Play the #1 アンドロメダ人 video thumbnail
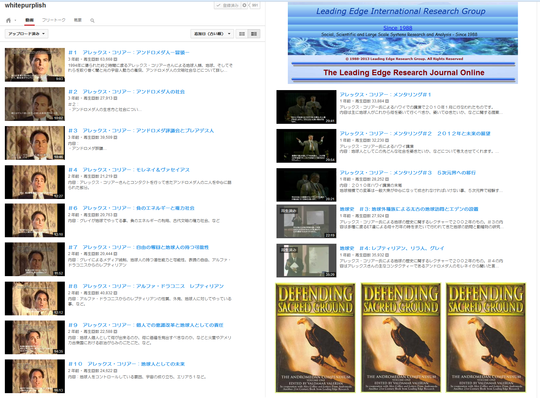 35,65
